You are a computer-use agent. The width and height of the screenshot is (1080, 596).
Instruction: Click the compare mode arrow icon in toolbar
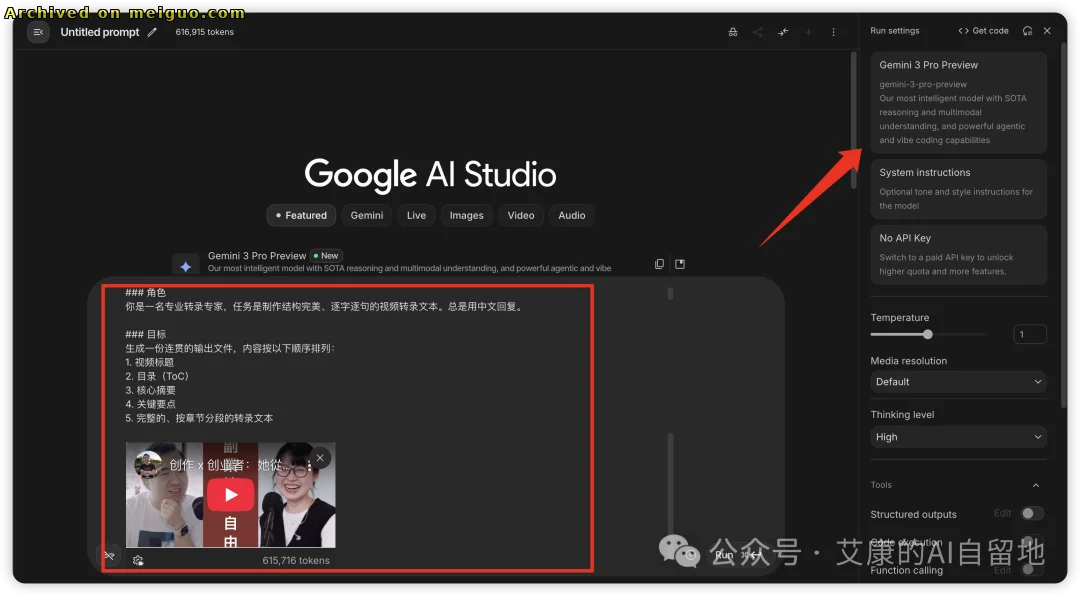coord(783,31)
